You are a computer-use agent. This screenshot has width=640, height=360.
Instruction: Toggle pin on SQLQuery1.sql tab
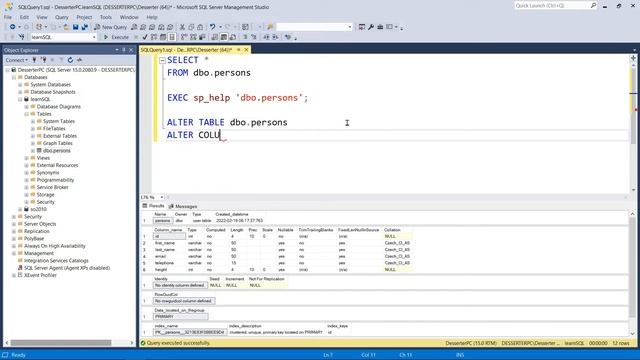239,50
